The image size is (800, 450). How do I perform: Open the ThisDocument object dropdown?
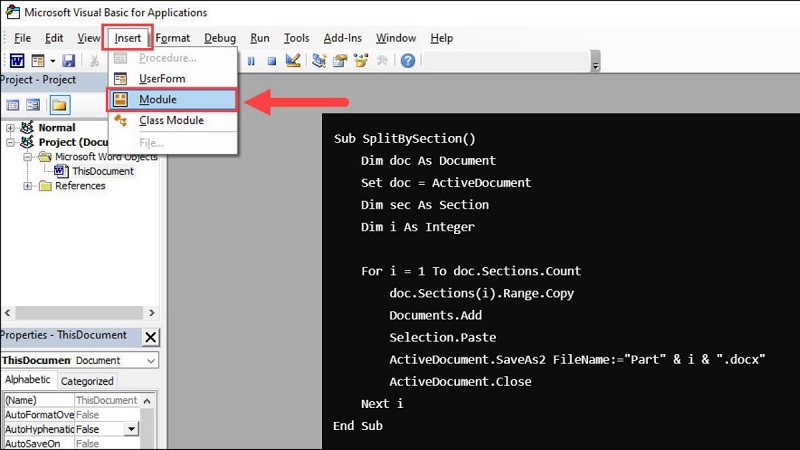tap(151, 360)
